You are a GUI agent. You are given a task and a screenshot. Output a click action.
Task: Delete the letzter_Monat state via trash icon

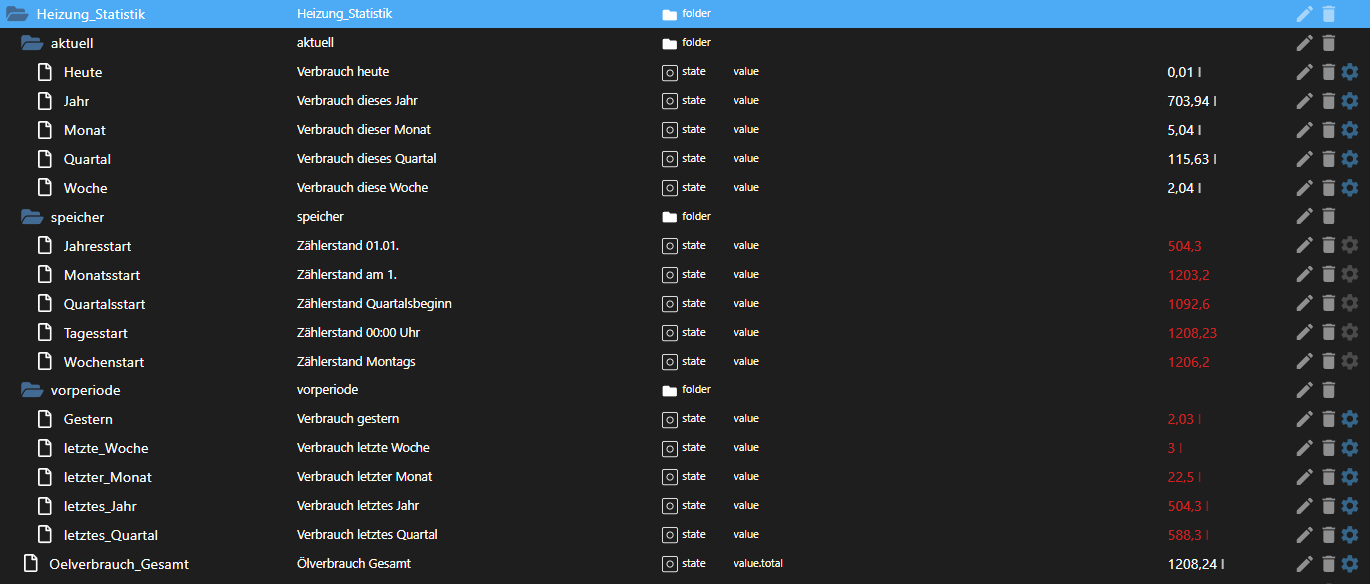point(1328,477)
